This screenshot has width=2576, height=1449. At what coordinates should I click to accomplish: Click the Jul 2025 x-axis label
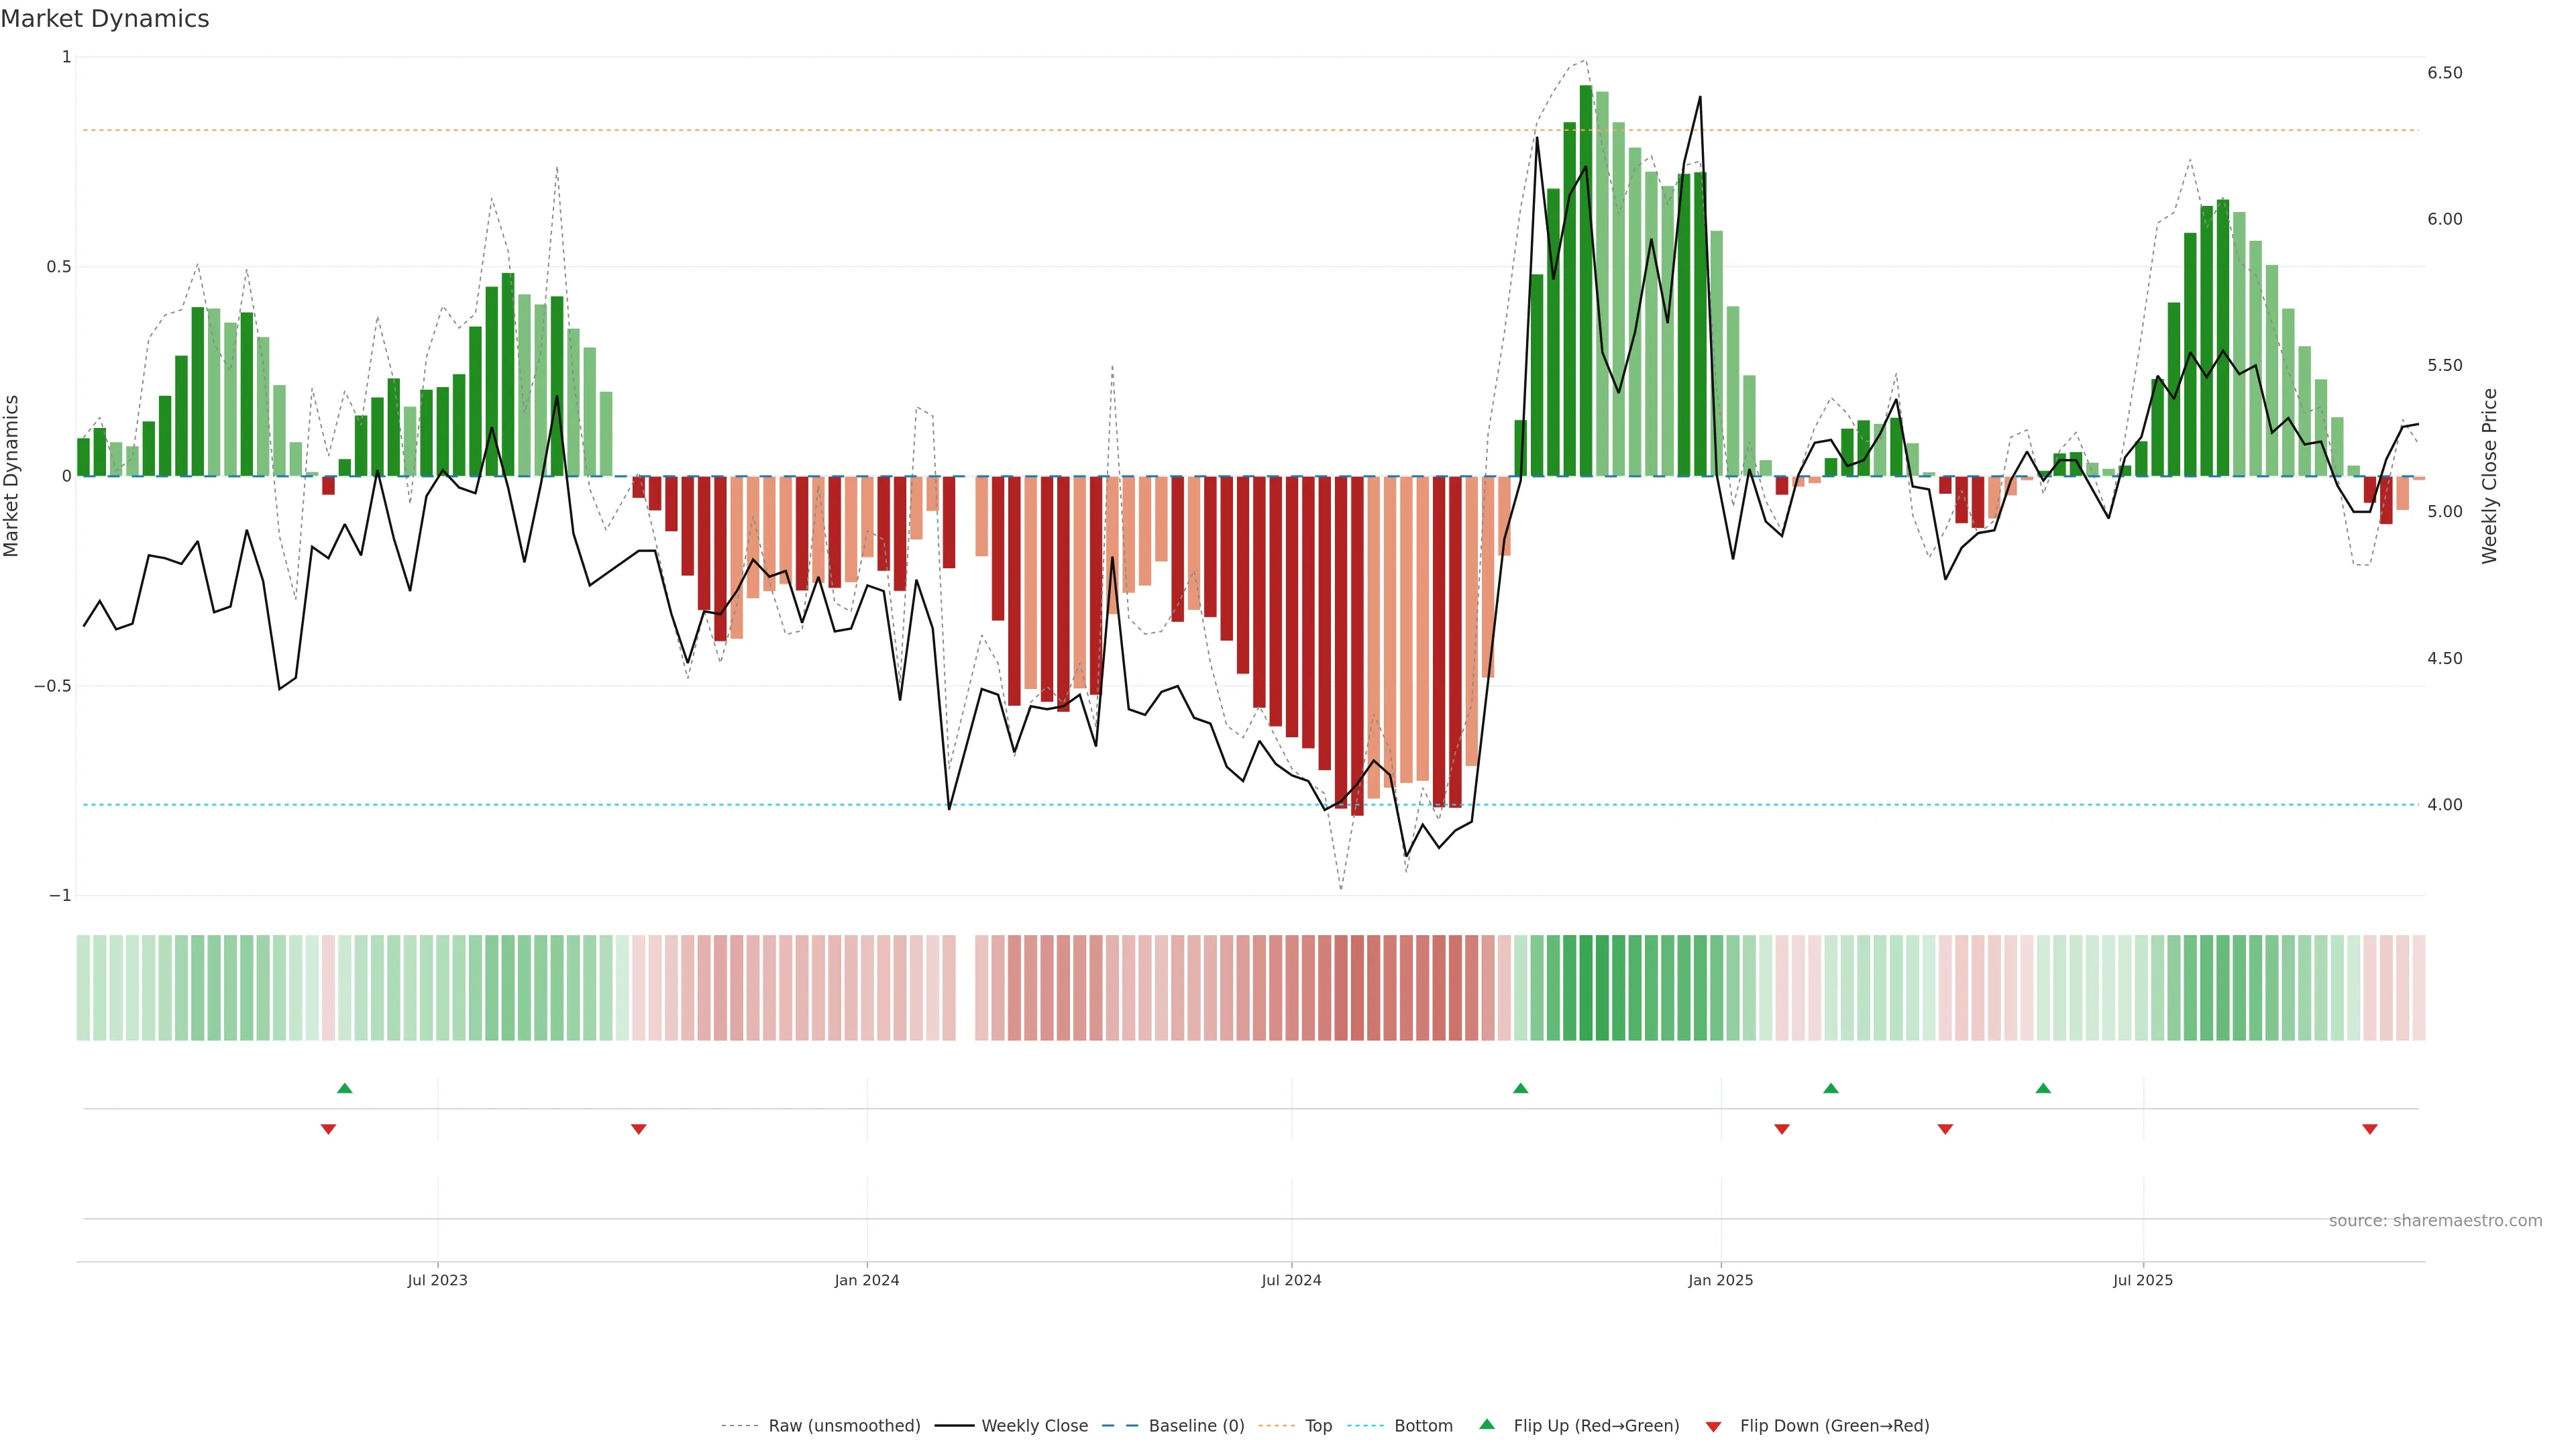(x=2143, y=1280)
